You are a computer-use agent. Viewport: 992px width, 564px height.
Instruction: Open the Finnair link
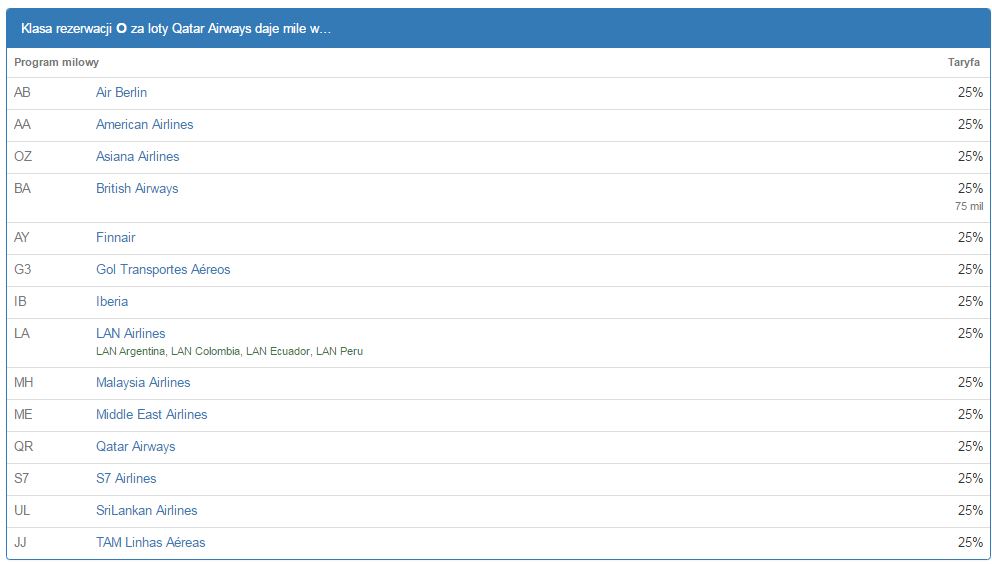coord(116,237)
